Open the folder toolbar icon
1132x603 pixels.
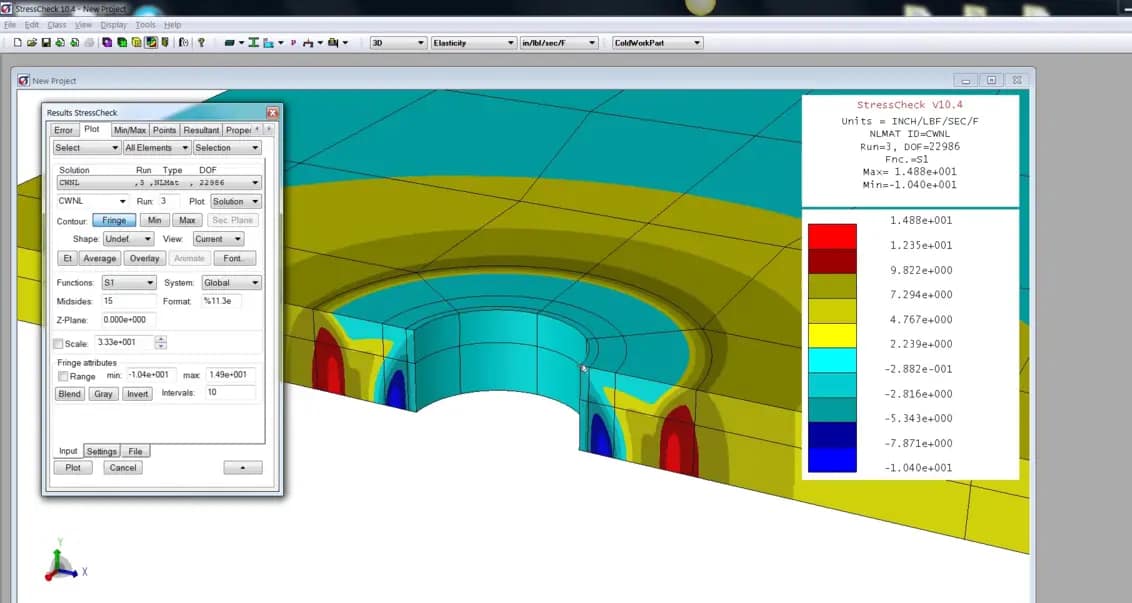point(32,42)
